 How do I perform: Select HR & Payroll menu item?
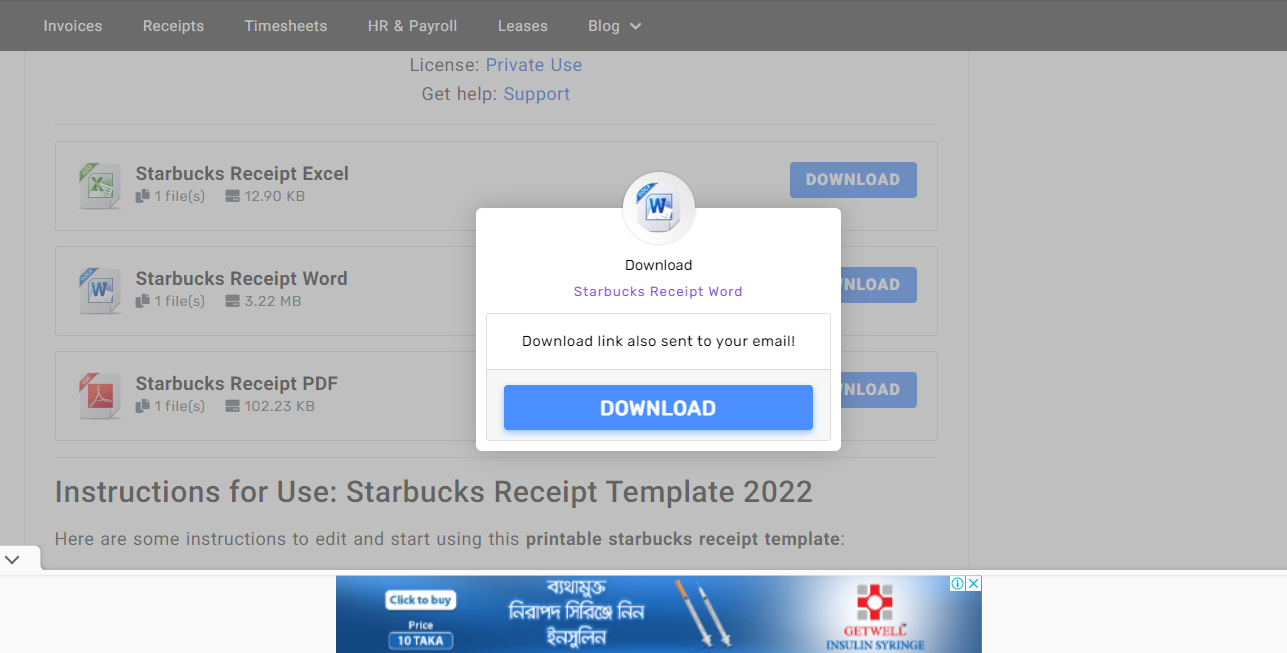[x=413, y=26]
